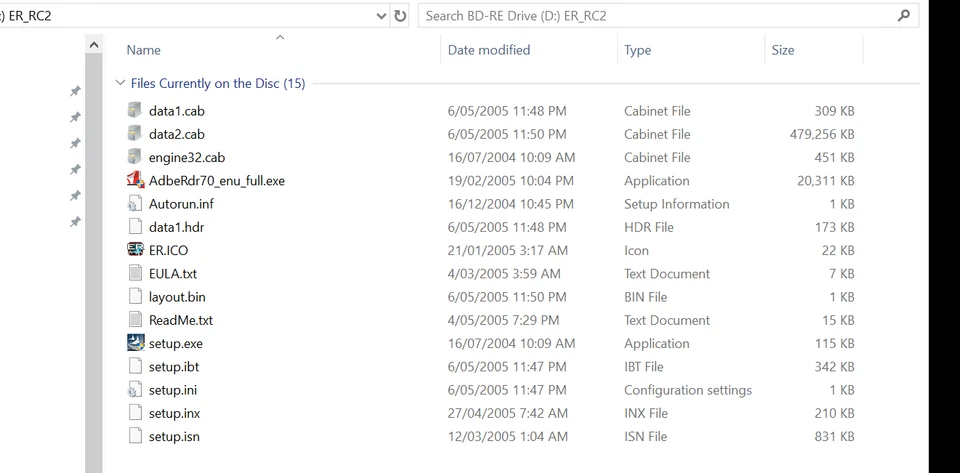Select the ReadMe.txt file
960x473 pixels.
pos(181,320)
